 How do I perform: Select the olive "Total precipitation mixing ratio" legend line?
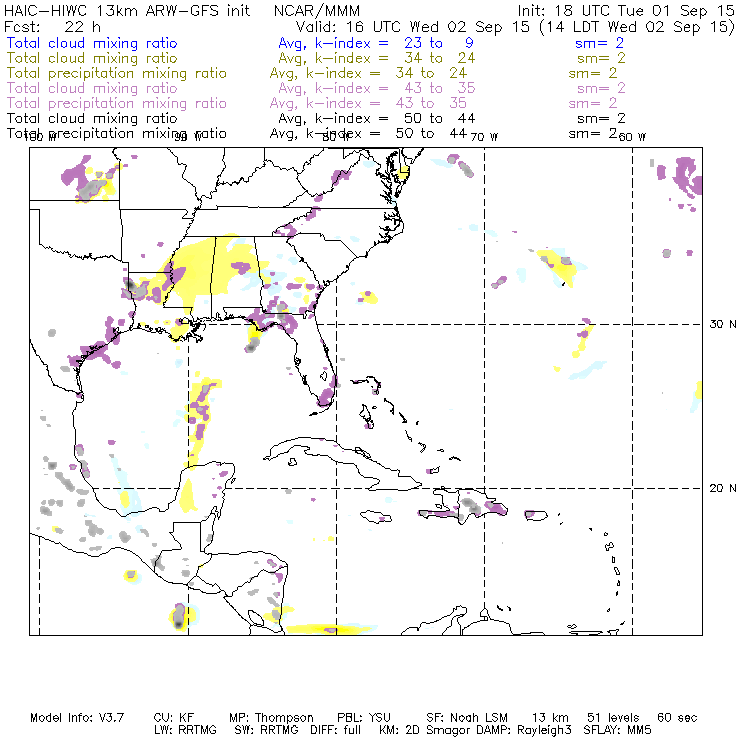click(117, 73)
